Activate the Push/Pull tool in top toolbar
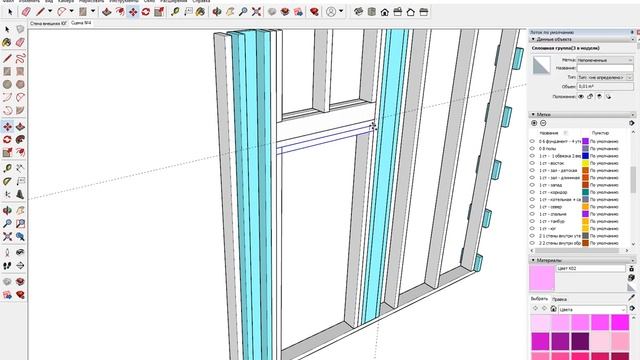 107,12
